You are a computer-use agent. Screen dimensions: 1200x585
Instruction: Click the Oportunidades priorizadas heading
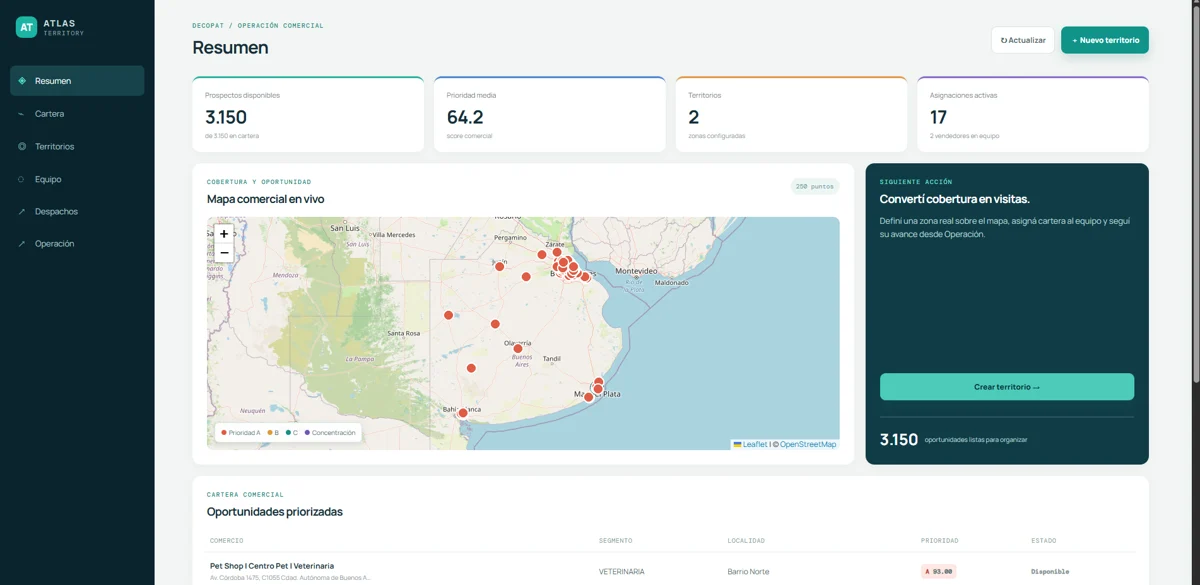(x=275, y=512)
